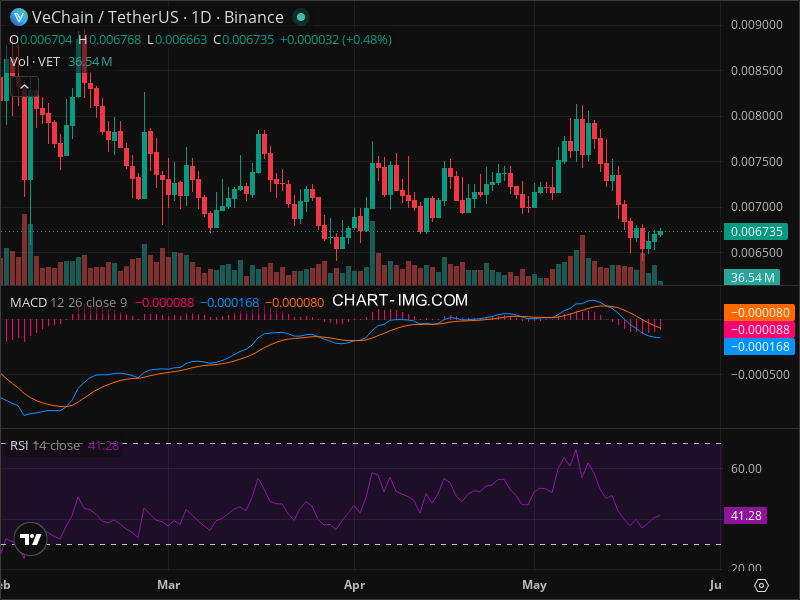
Task: Click the green market status dot
Action: [301, 17]
